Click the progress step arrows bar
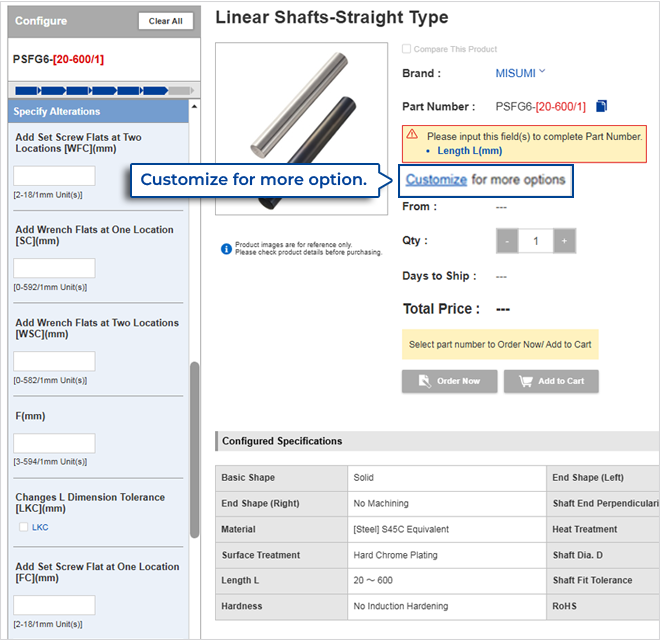660x640 pixels. [x=98, y=90]
